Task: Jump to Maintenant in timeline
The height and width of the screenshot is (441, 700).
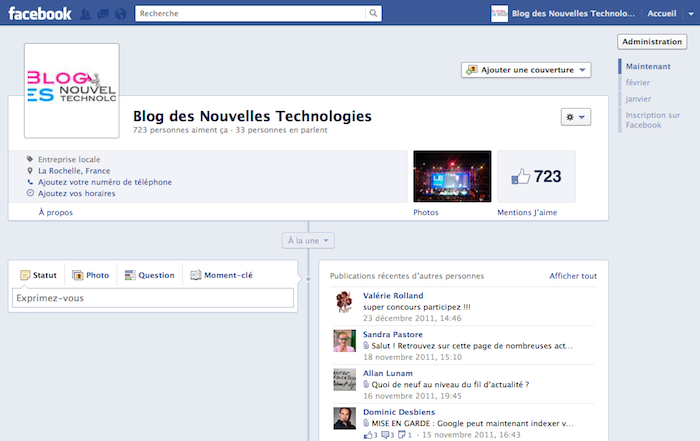Action: (x=648, y=67)
